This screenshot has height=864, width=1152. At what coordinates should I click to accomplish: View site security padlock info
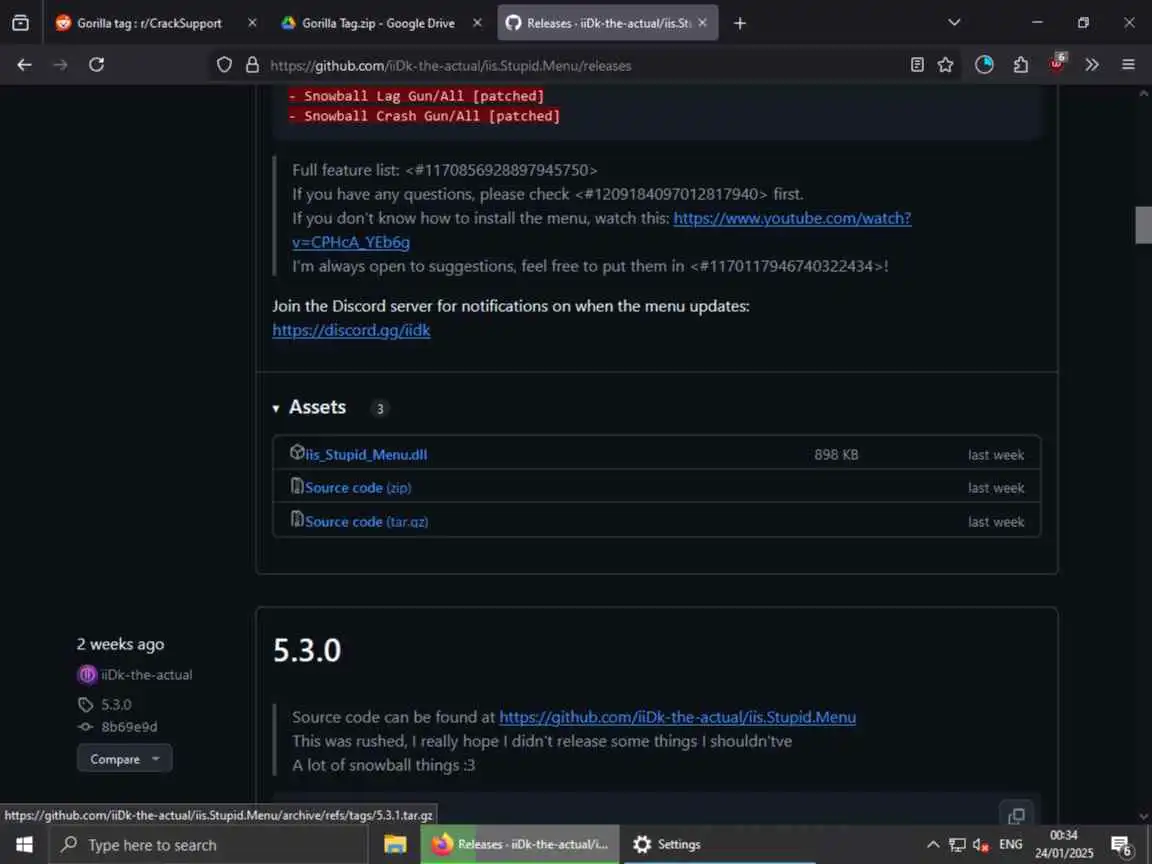pyautogui.click(x=252, y=65)
